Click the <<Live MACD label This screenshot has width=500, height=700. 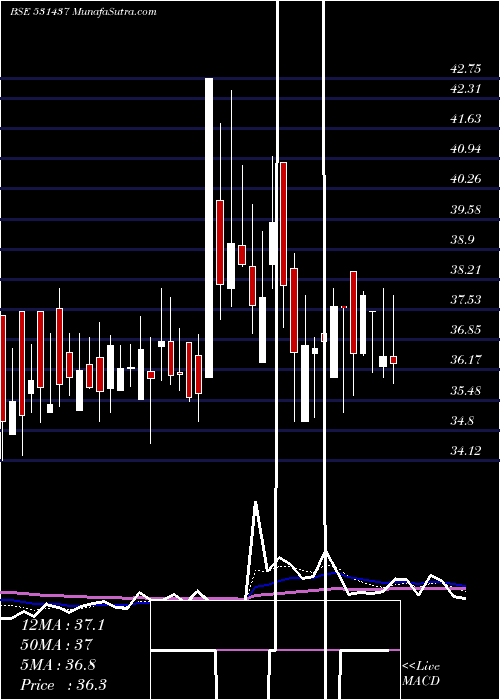click(x=421, y=673)
